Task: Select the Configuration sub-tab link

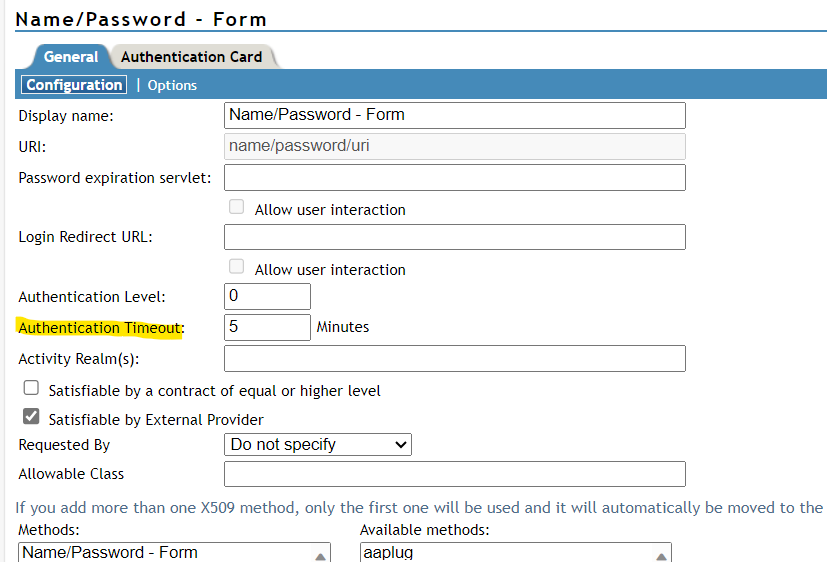Action: point(75,85)
